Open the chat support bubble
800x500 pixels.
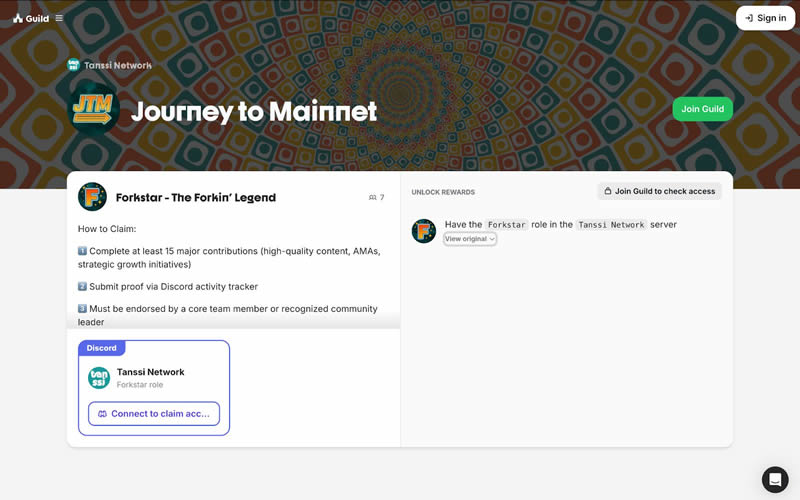pyautogui.click(x=775, y=480)
